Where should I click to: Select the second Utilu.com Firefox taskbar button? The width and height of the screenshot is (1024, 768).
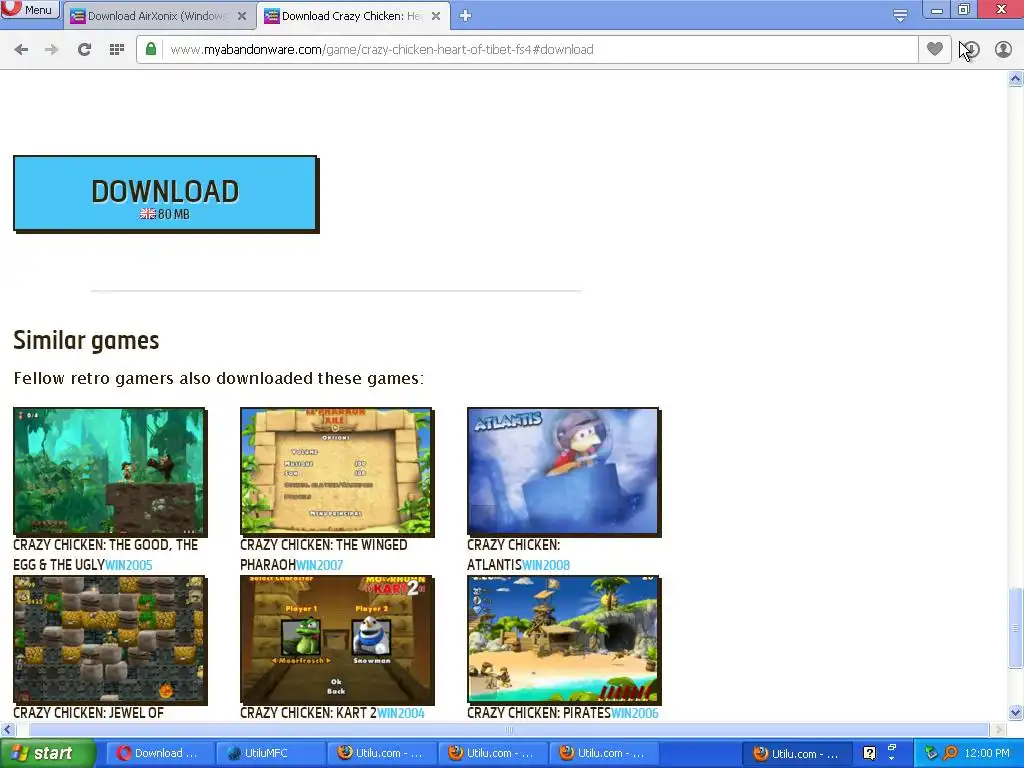[x=492, y=753]
